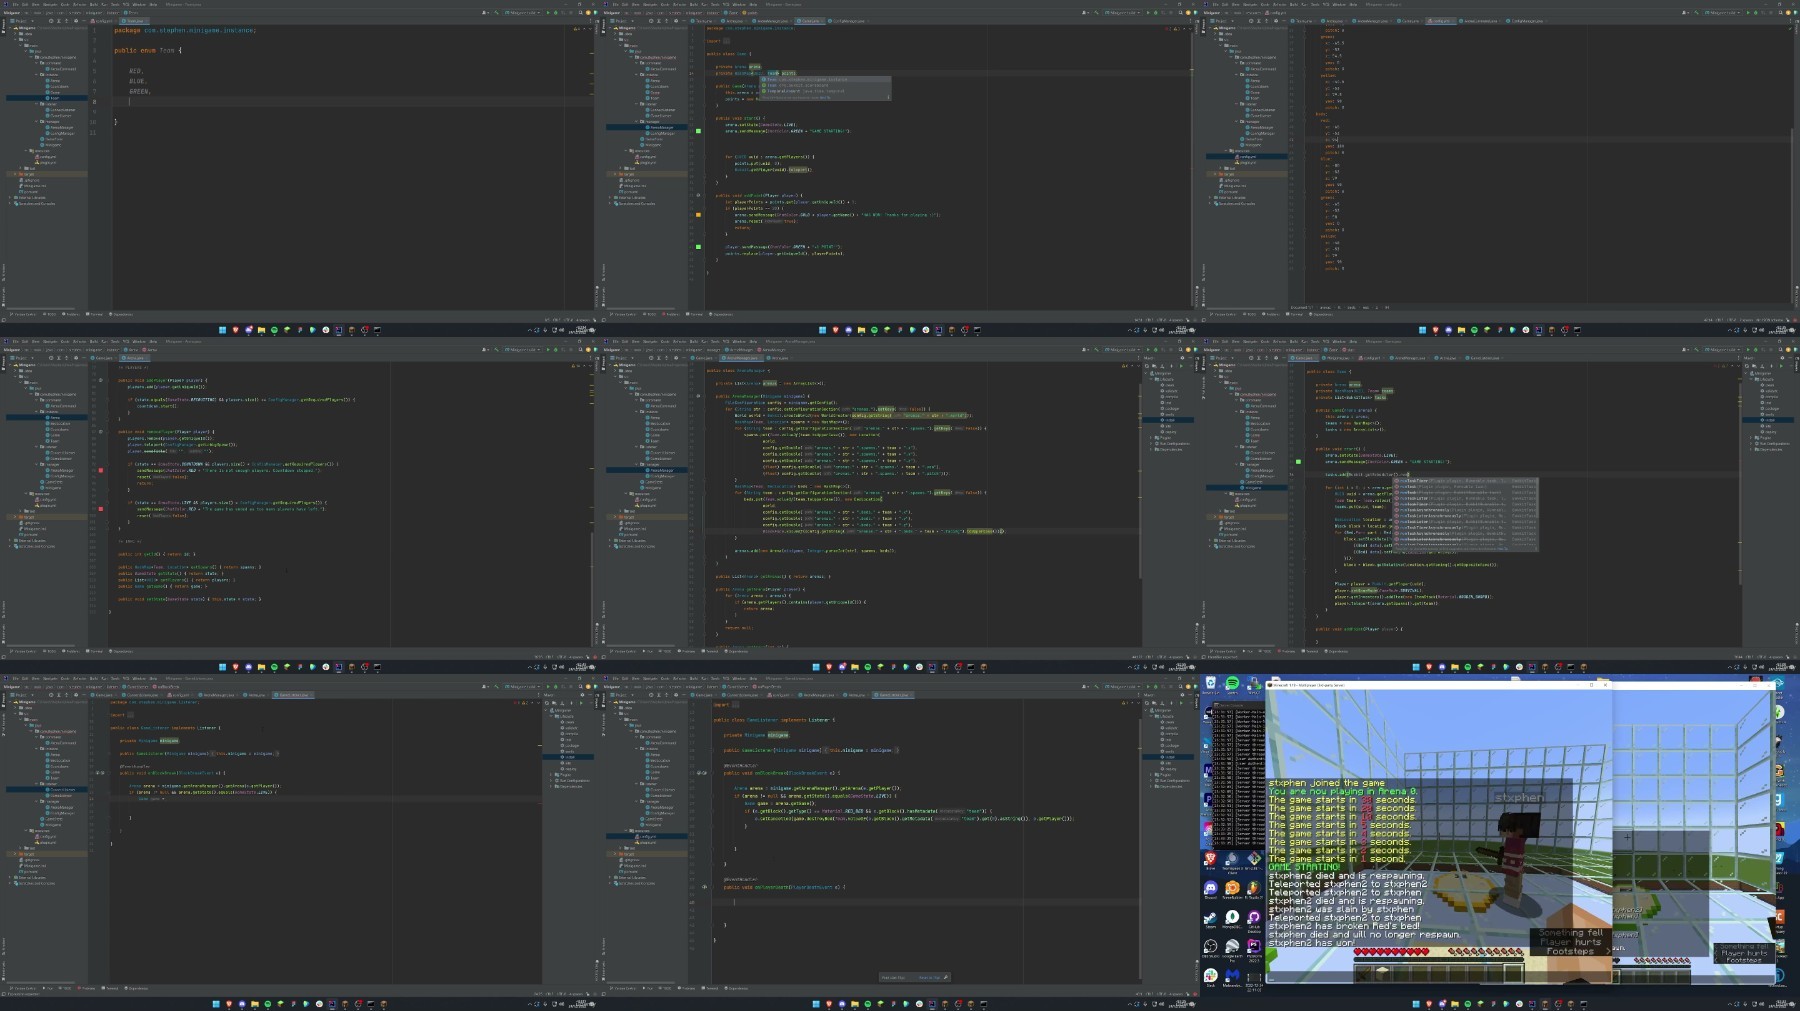This screenshot has height=1011, width=1800.
Task: Open the Recycle Bin desktop icon
Action: pyautogui.click(x=1210, y=685)
